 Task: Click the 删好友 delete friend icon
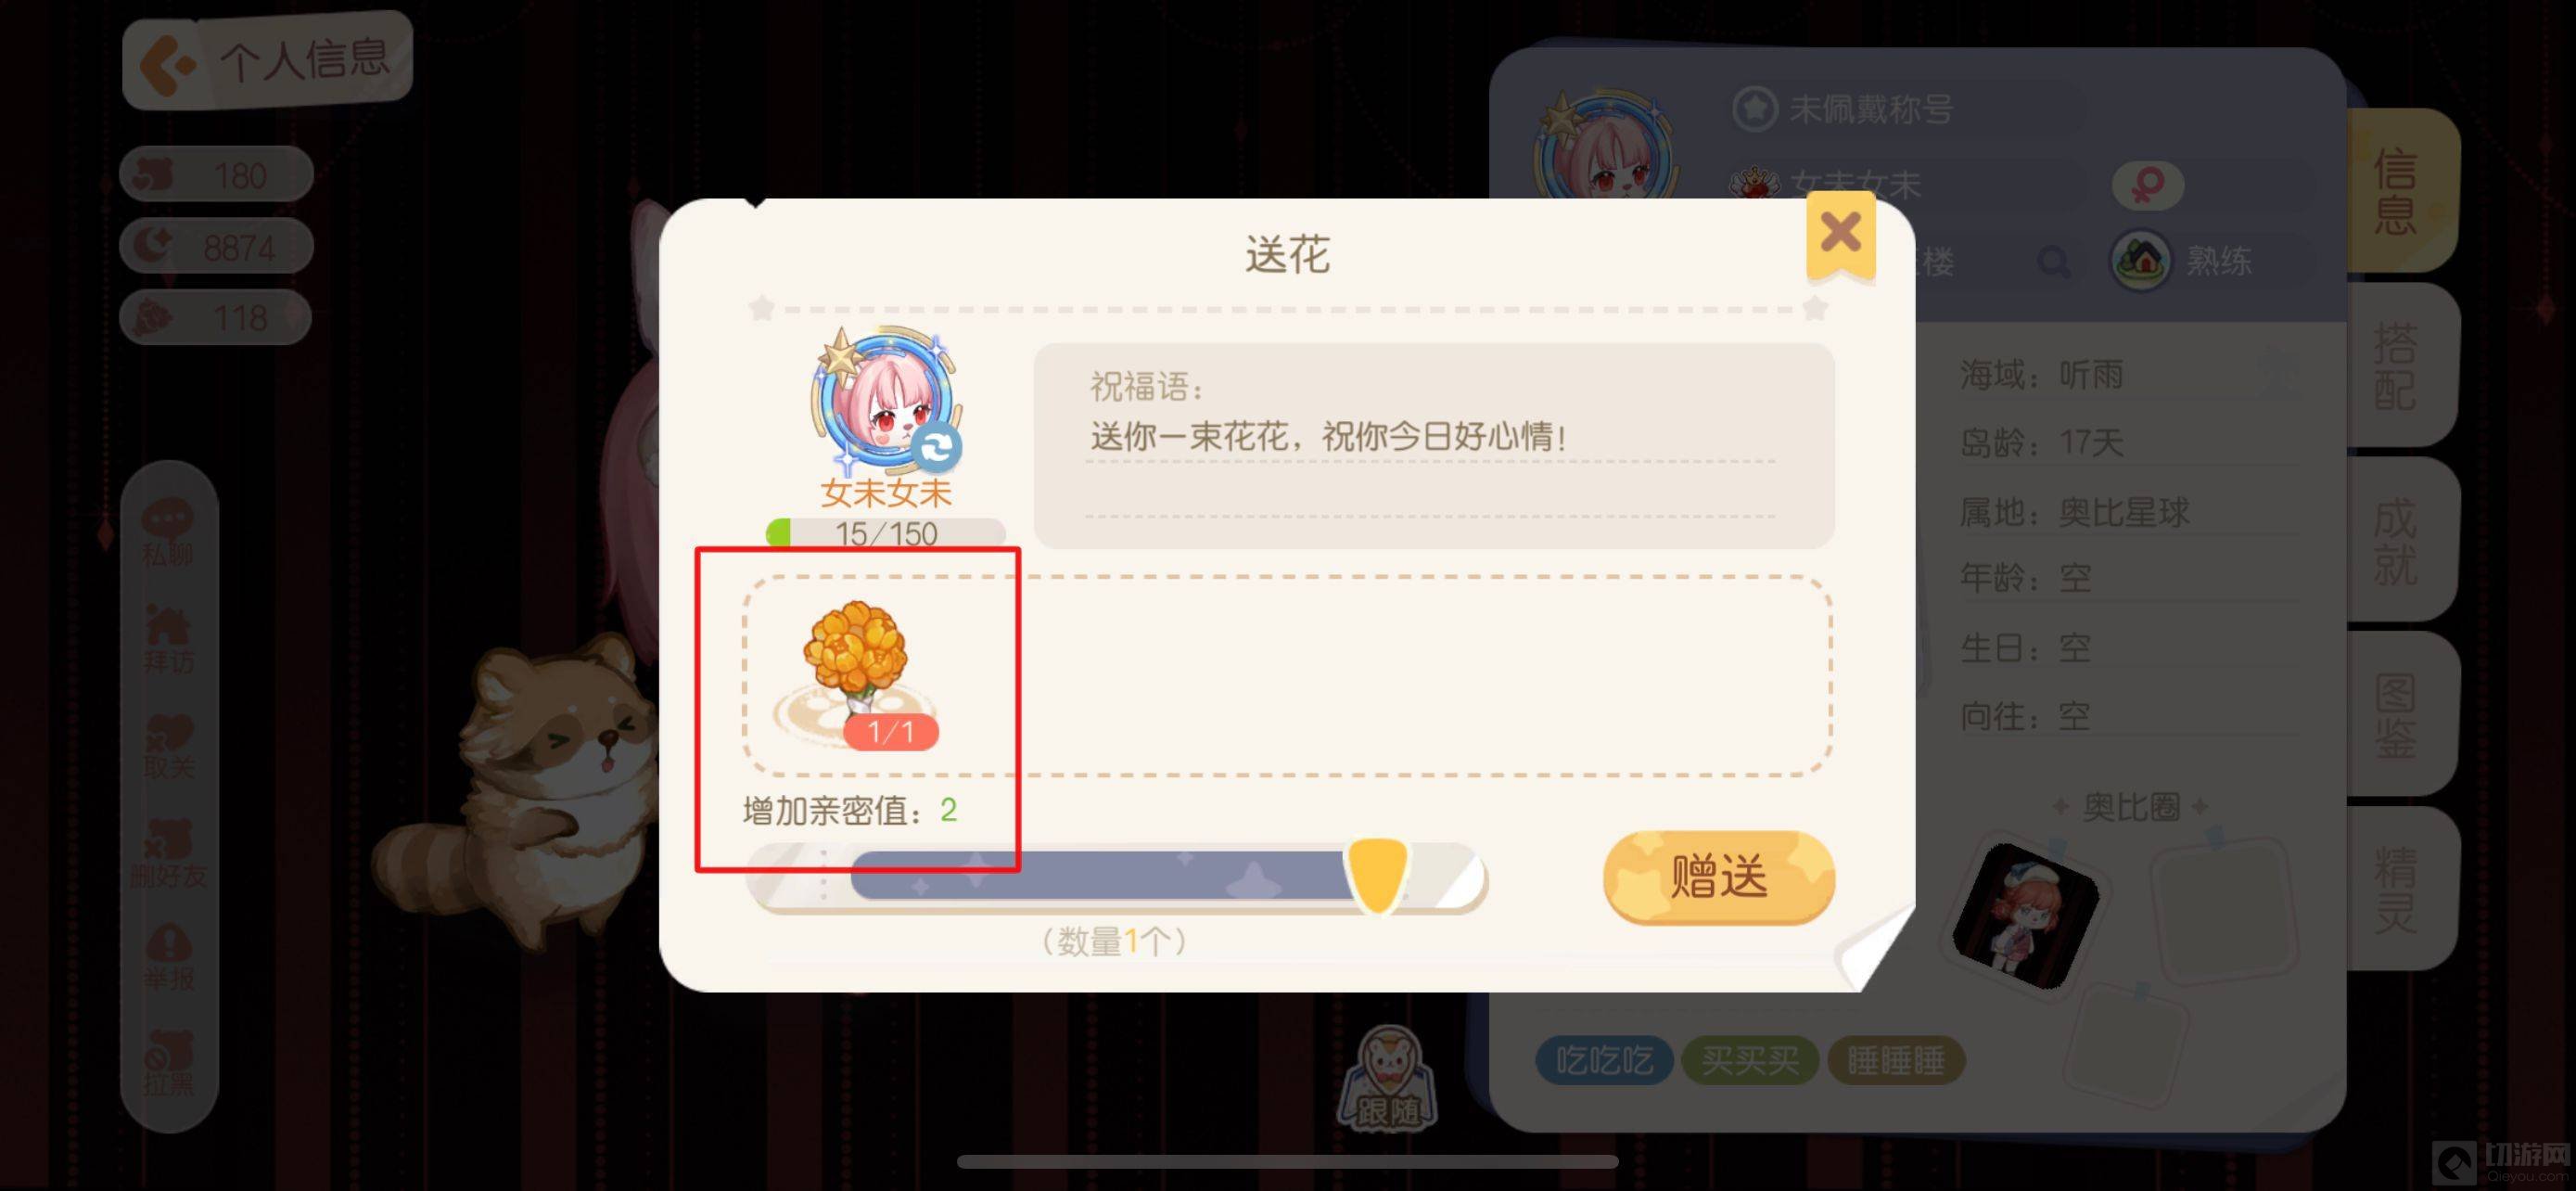pos(168,854)
